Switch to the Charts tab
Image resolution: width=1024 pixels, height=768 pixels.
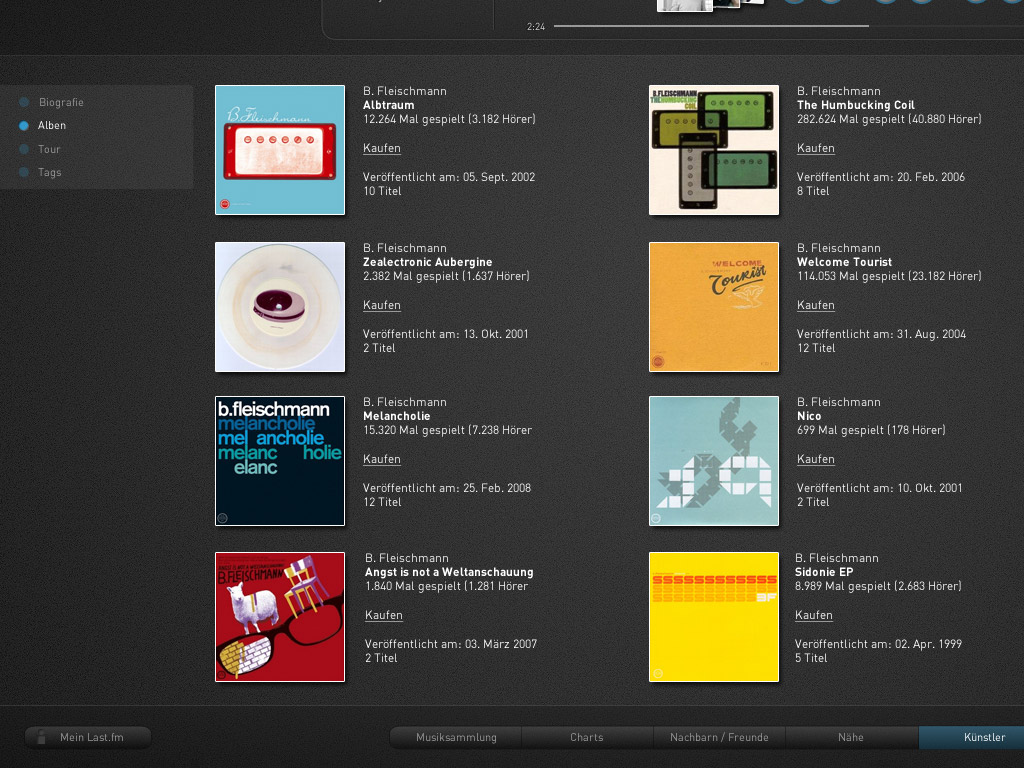(587, 737)
